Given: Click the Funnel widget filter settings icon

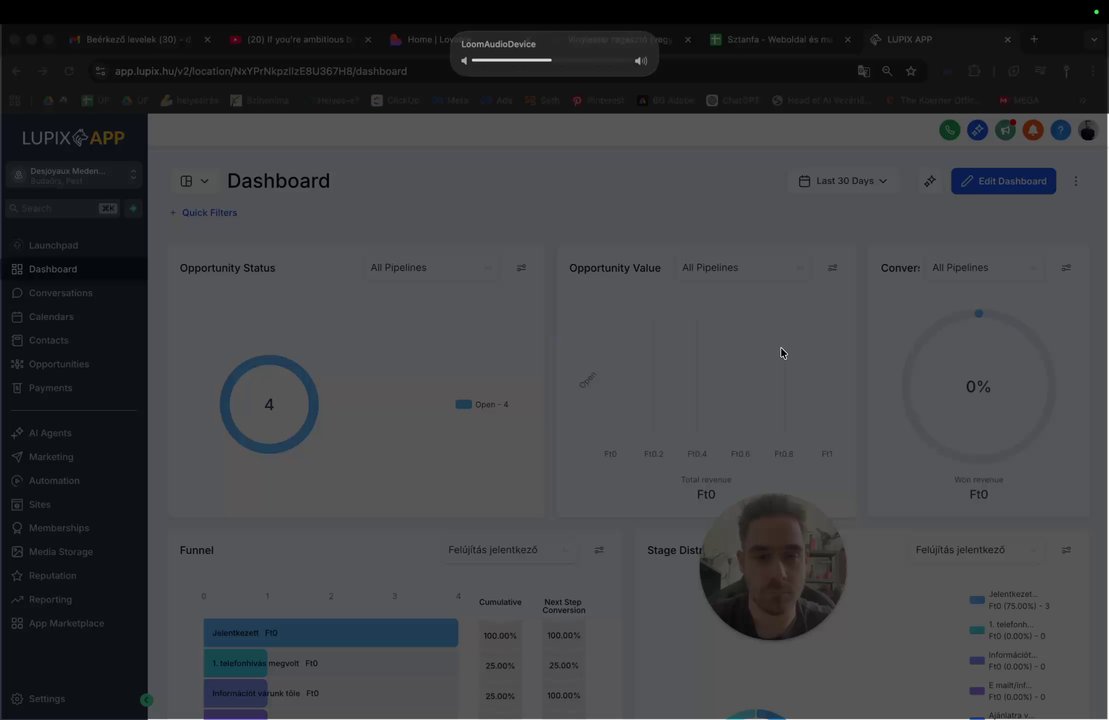Looking at the screenshot, I should point(599,550).
